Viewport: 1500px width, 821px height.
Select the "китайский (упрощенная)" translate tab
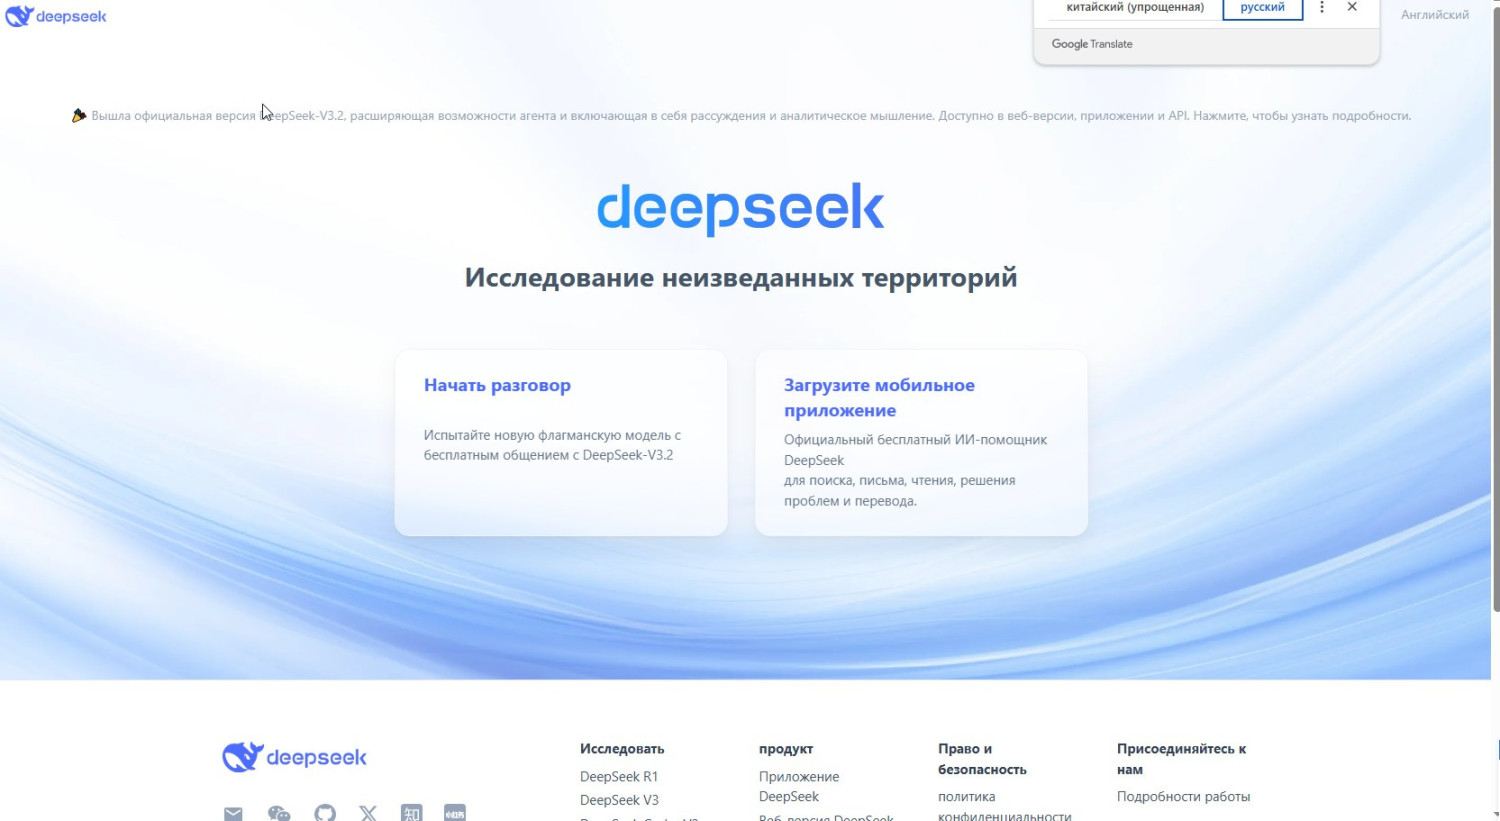[x=1135, y=8]
